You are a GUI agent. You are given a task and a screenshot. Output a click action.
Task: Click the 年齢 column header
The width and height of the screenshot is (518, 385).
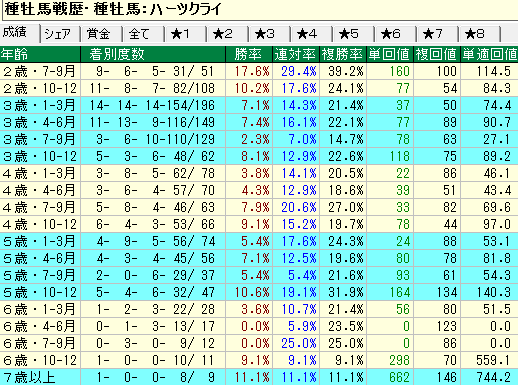pos(40,54)
